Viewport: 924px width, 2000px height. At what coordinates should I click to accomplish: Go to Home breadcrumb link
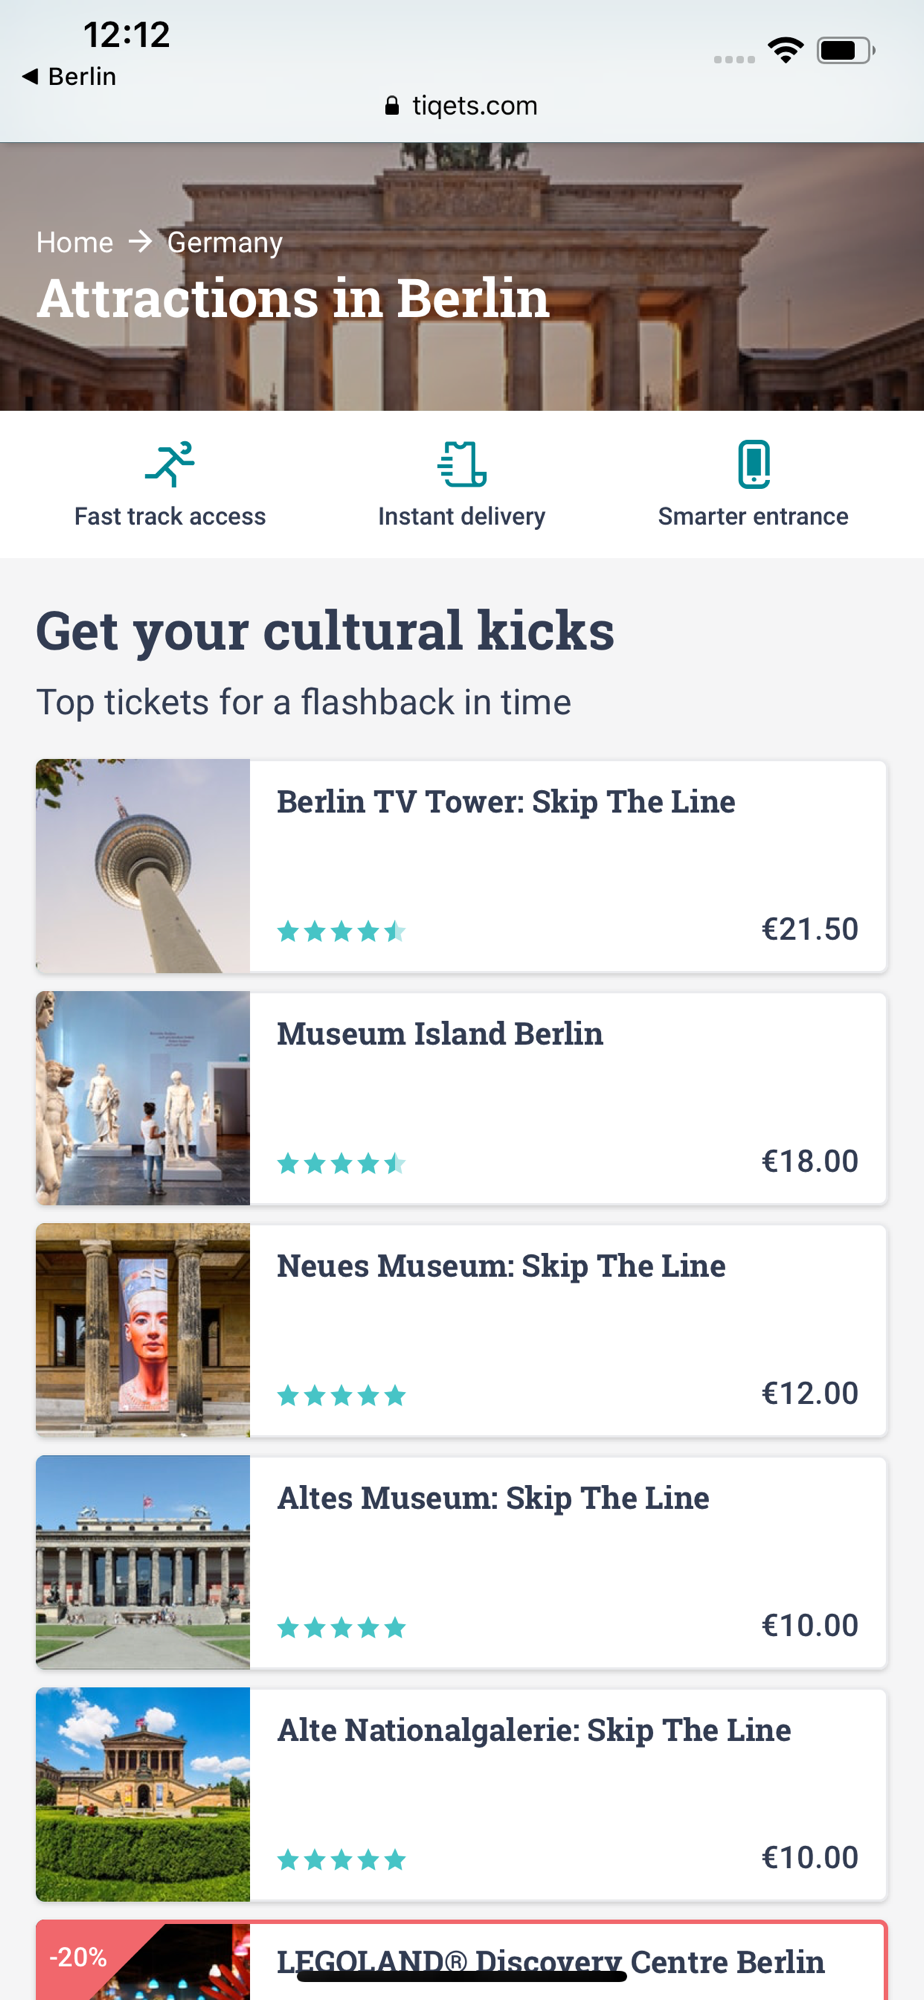75,242
